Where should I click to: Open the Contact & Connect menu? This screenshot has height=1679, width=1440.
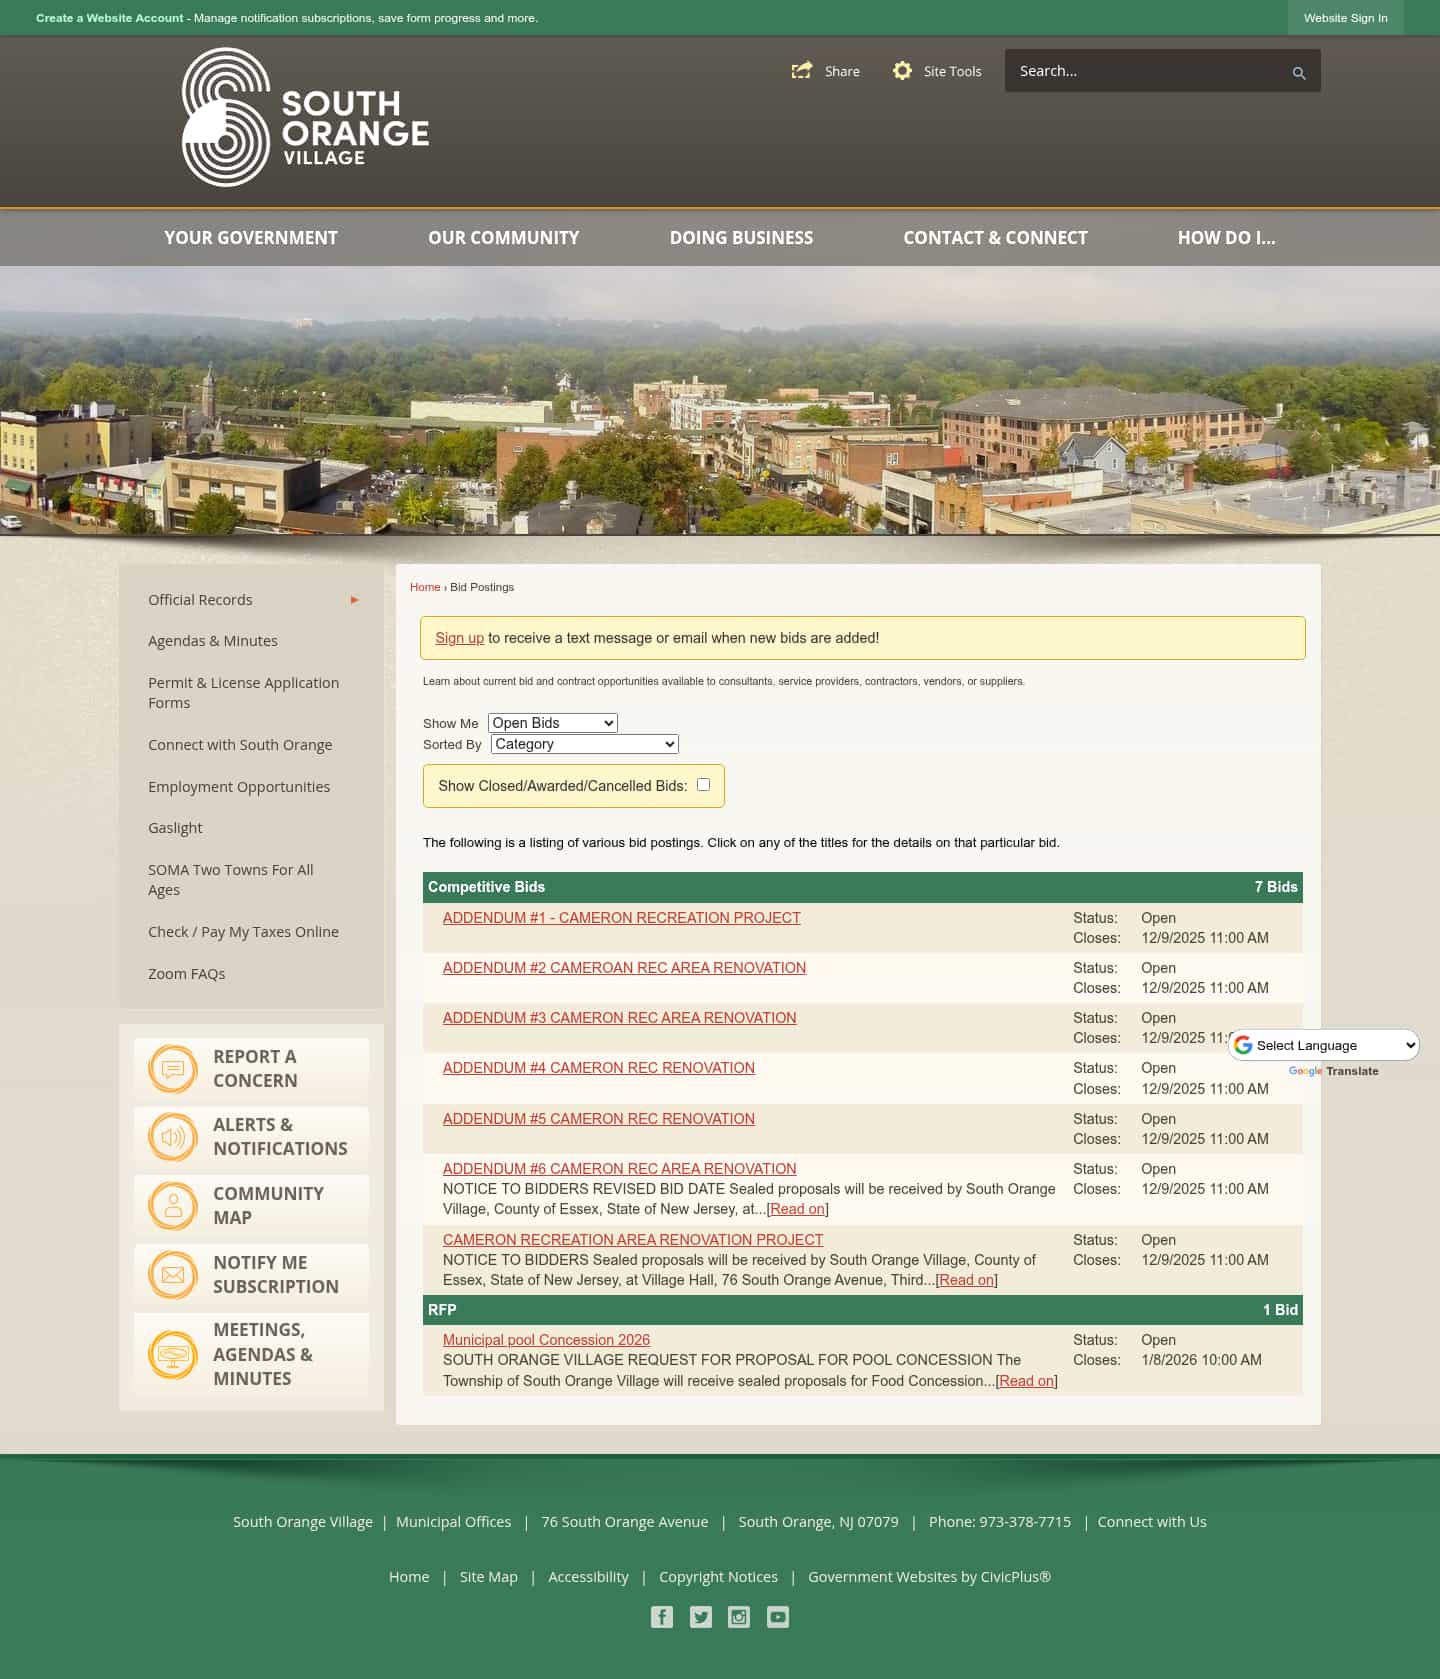995,238
